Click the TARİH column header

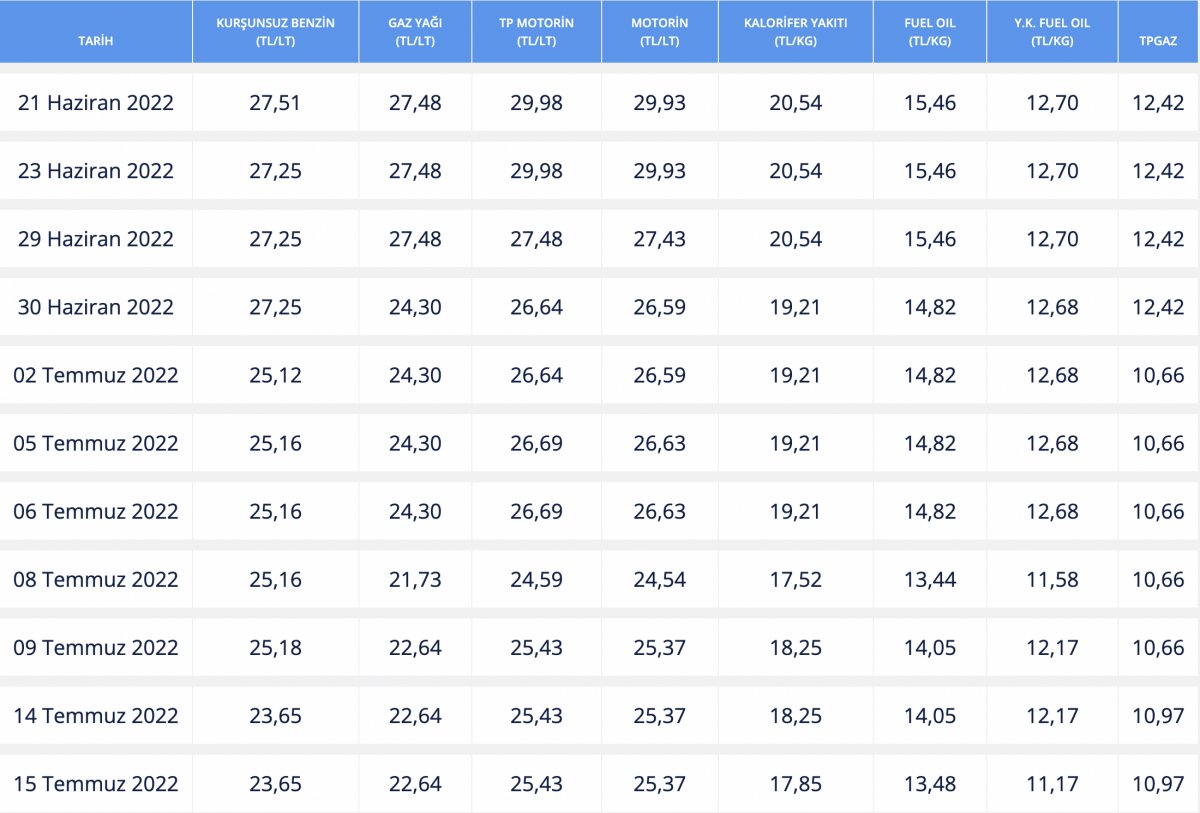96,41
